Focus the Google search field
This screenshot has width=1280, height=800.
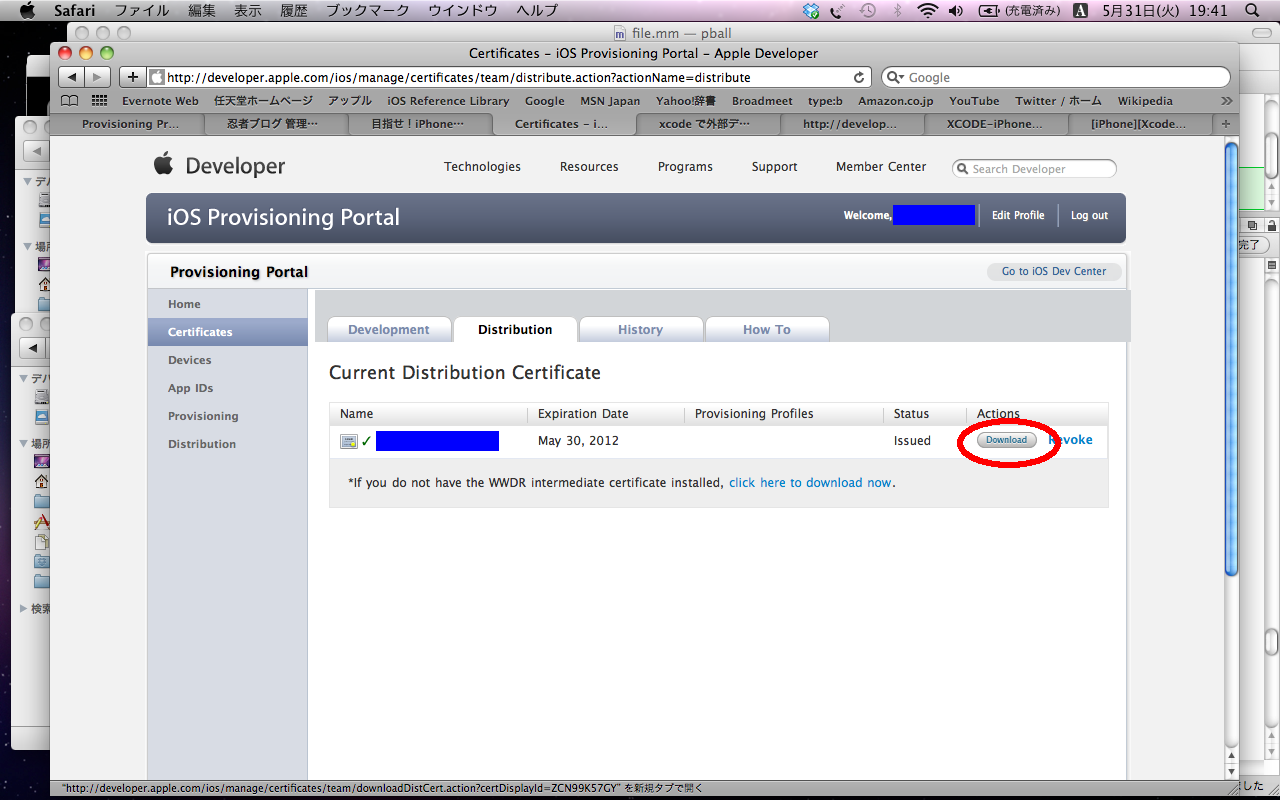(x=1055, y=77)
